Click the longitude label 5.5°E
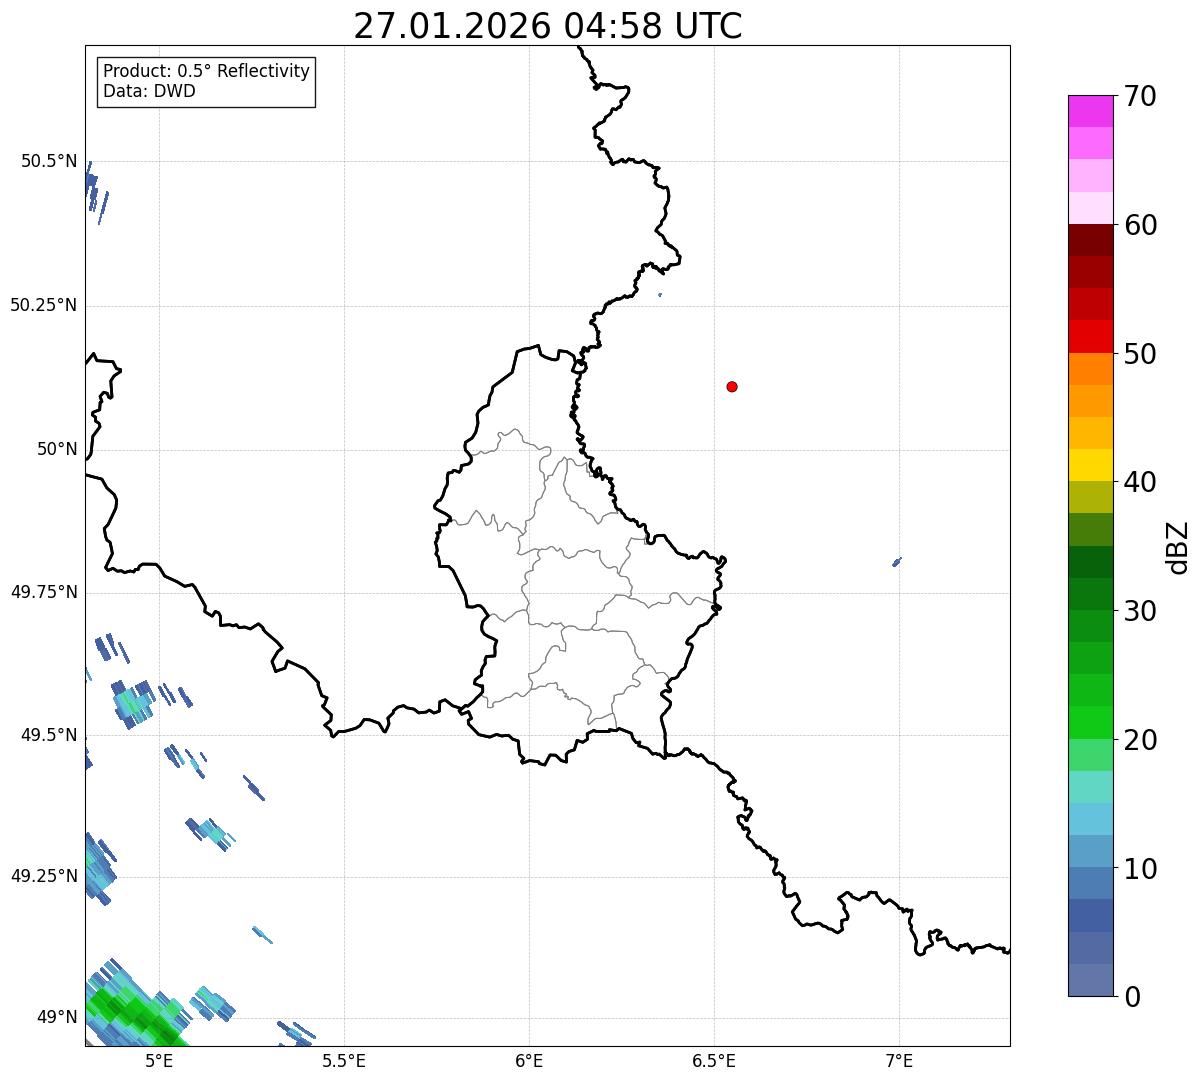 [x=344, y=1061]
